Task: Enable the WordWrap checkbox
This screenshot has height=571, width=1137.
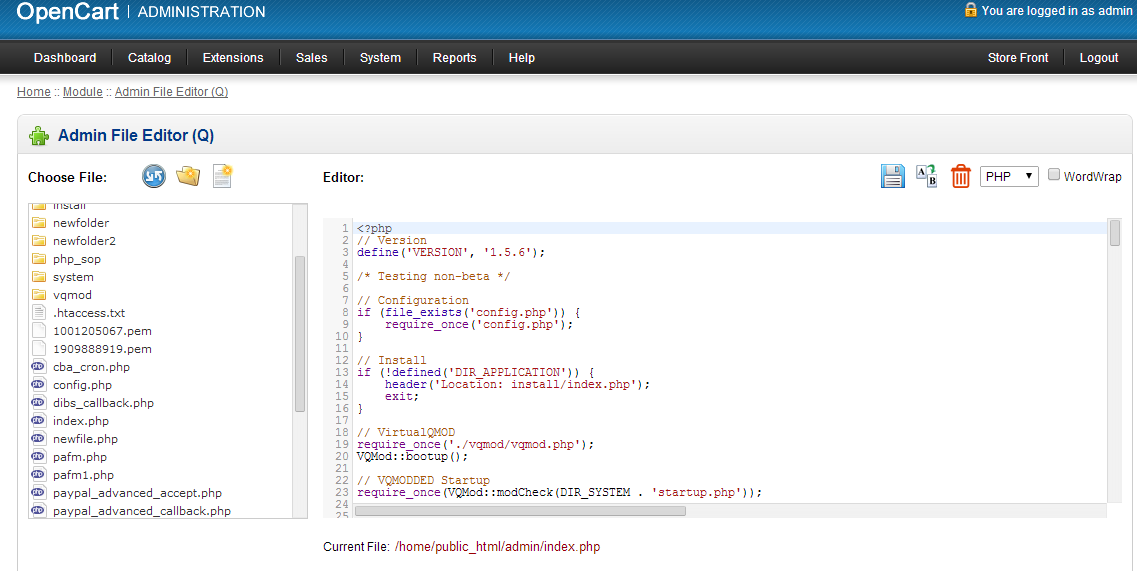Action: click(1054, 174)
